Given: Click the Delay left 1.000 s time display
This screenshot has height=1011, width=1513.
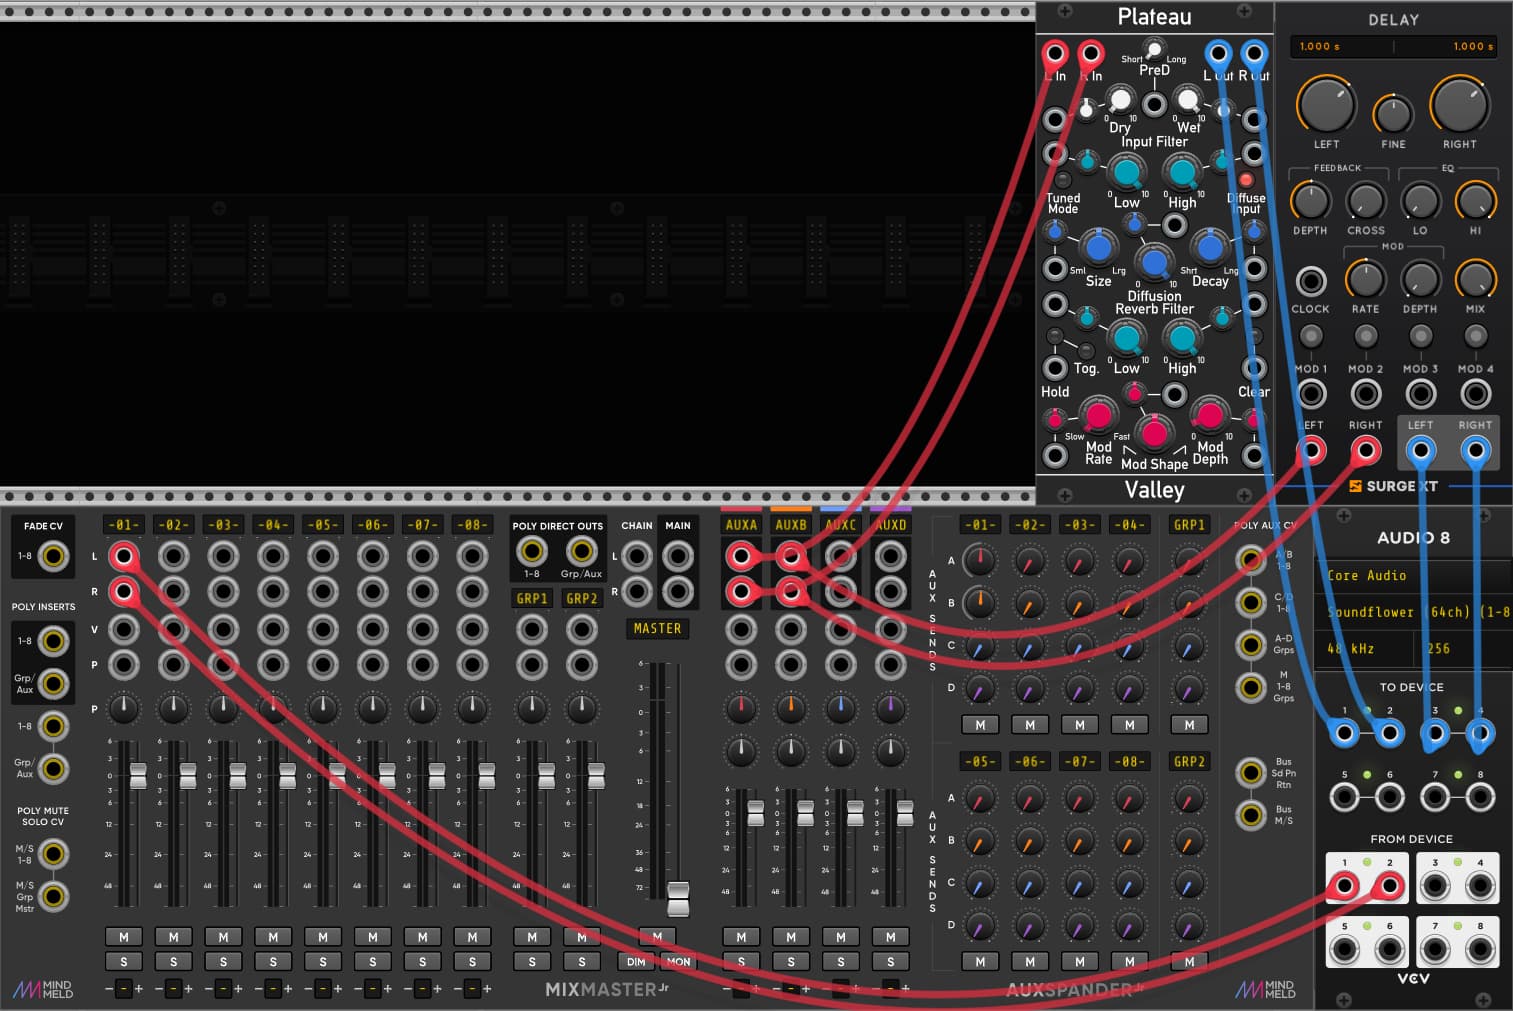Looking at the screenshot, I should pyautogui.click(x=1320, y=46).
